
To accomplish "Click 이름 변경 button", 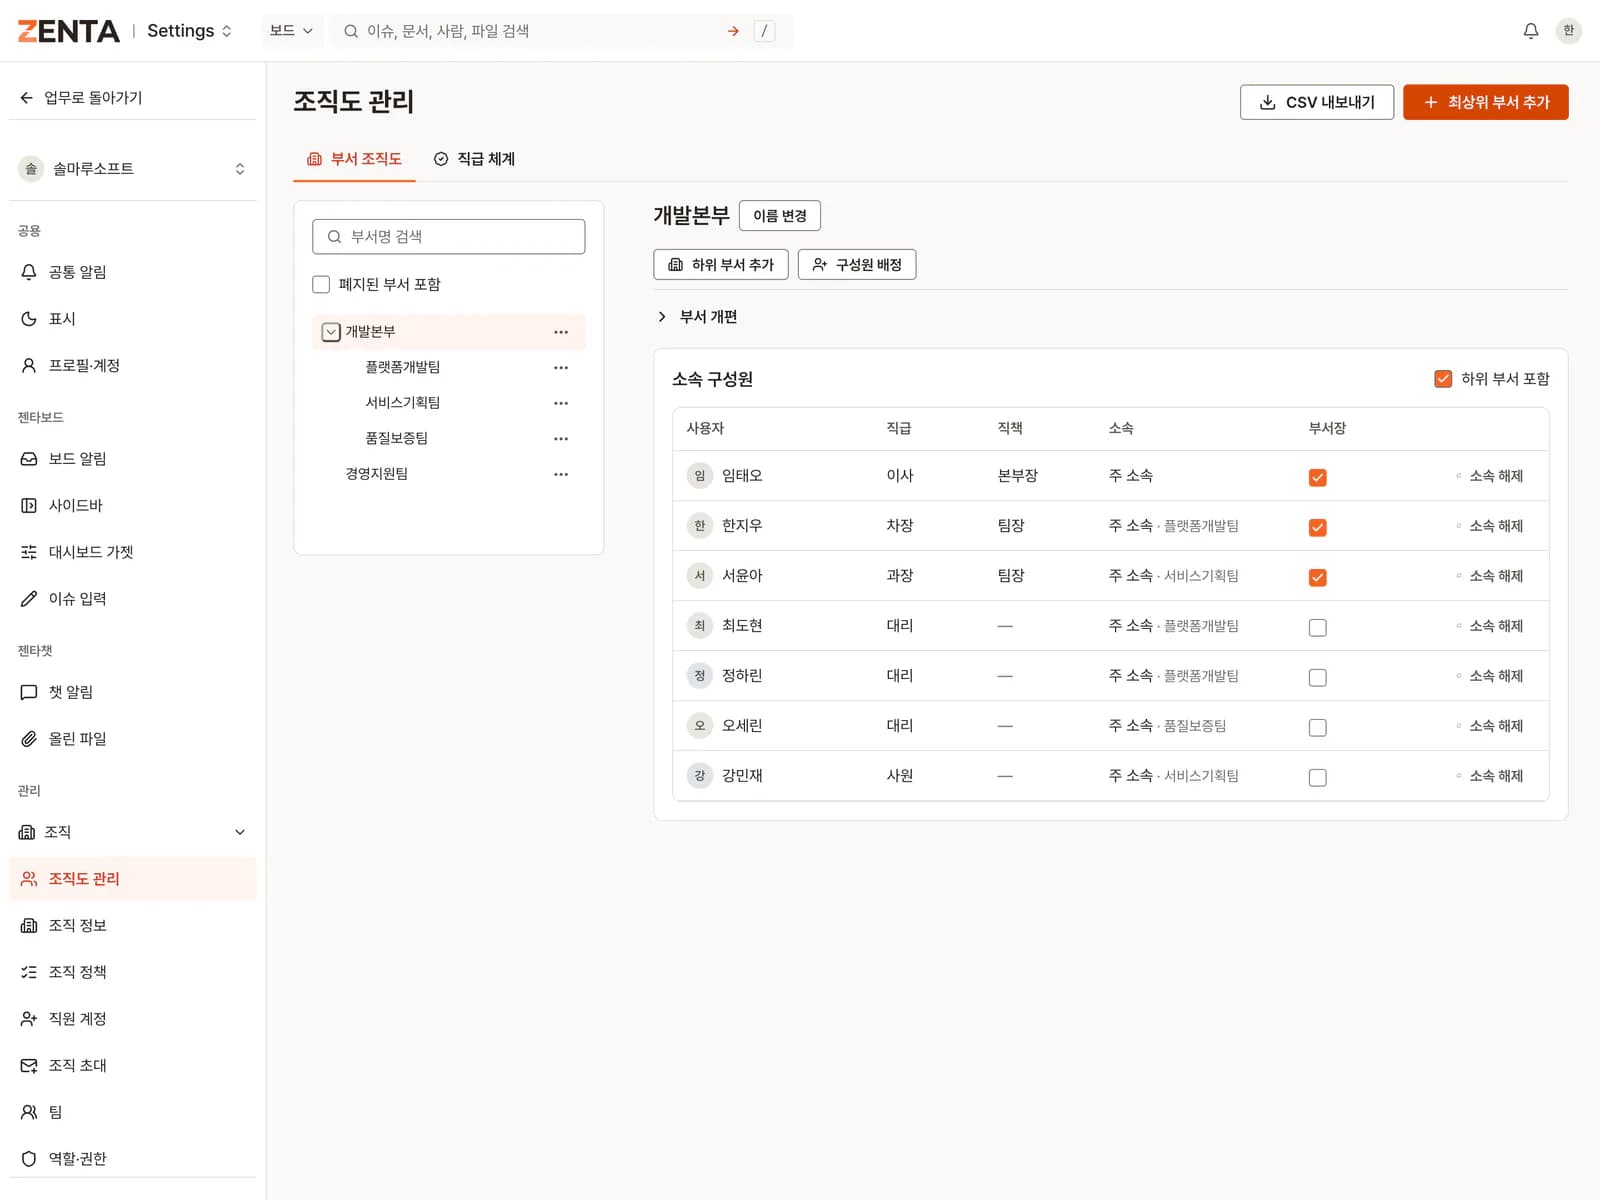I will [x=780, y=216].
